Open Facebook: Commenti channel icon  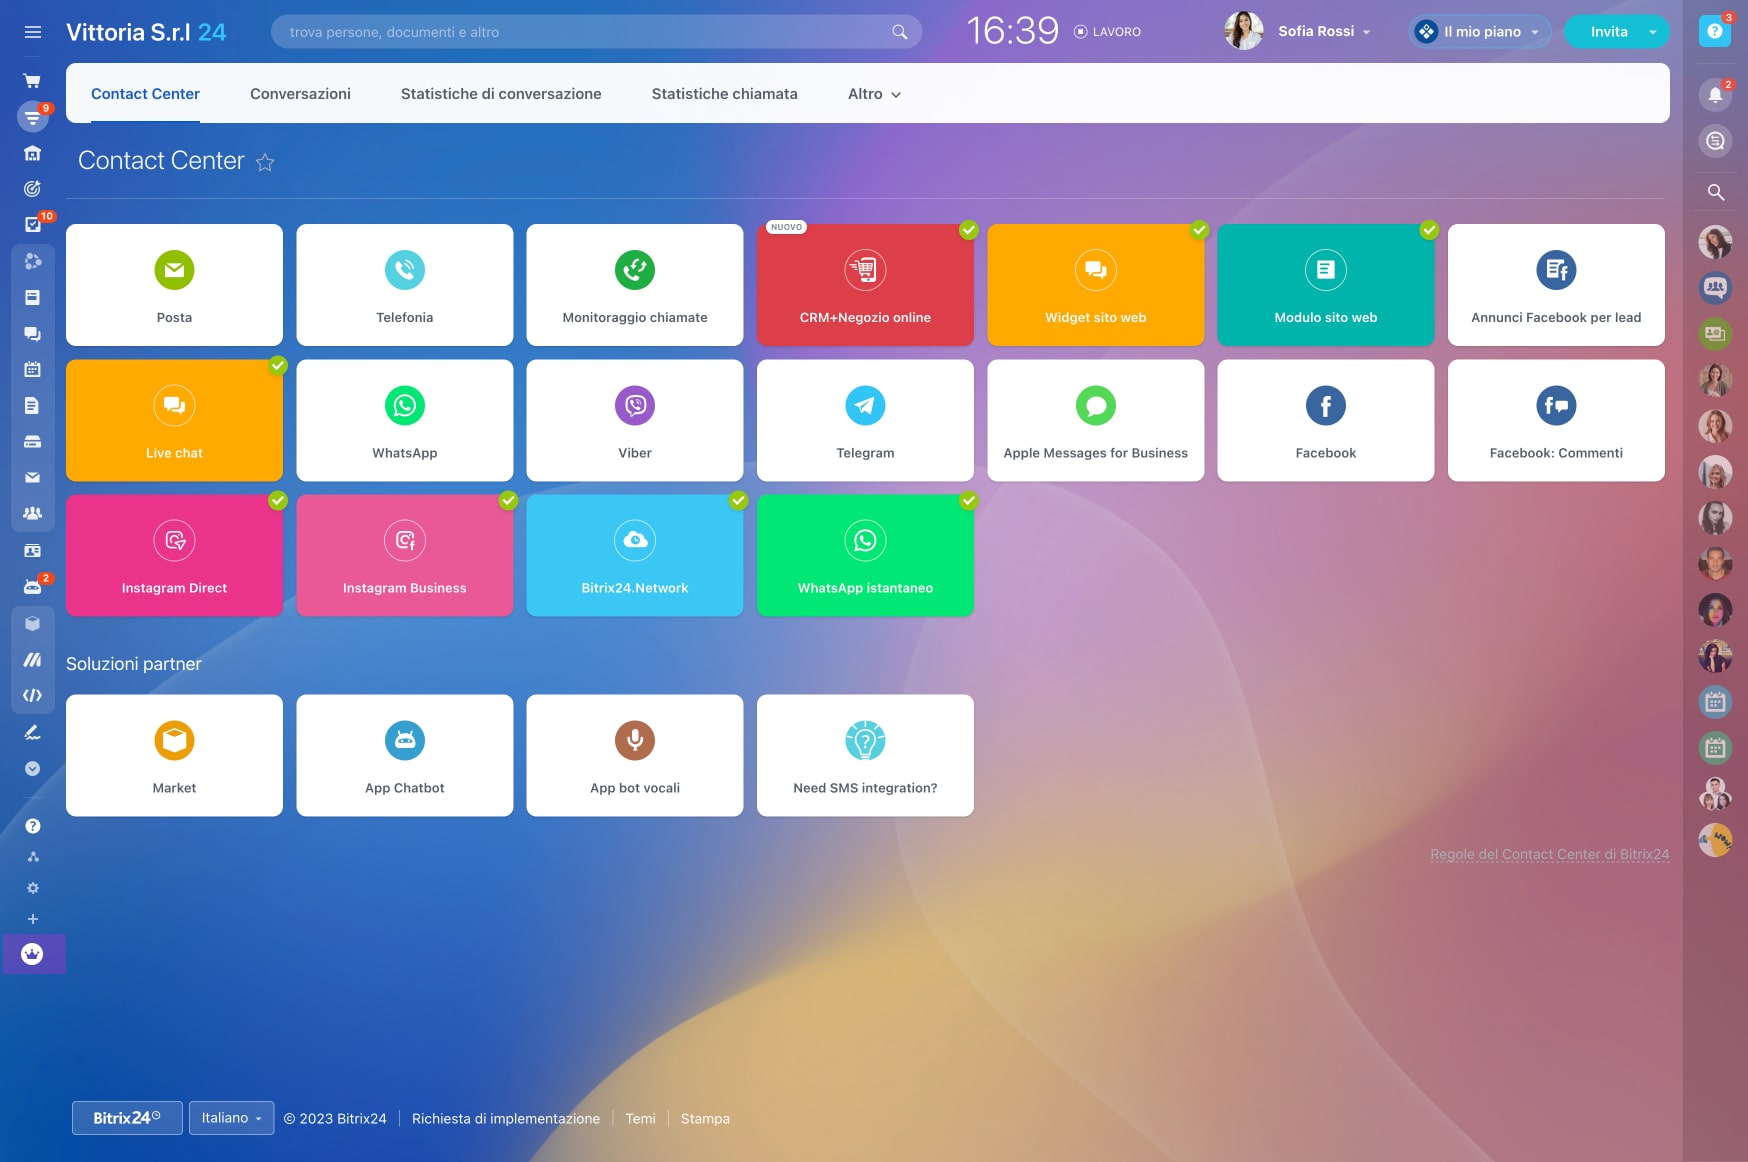[1556, 405]
